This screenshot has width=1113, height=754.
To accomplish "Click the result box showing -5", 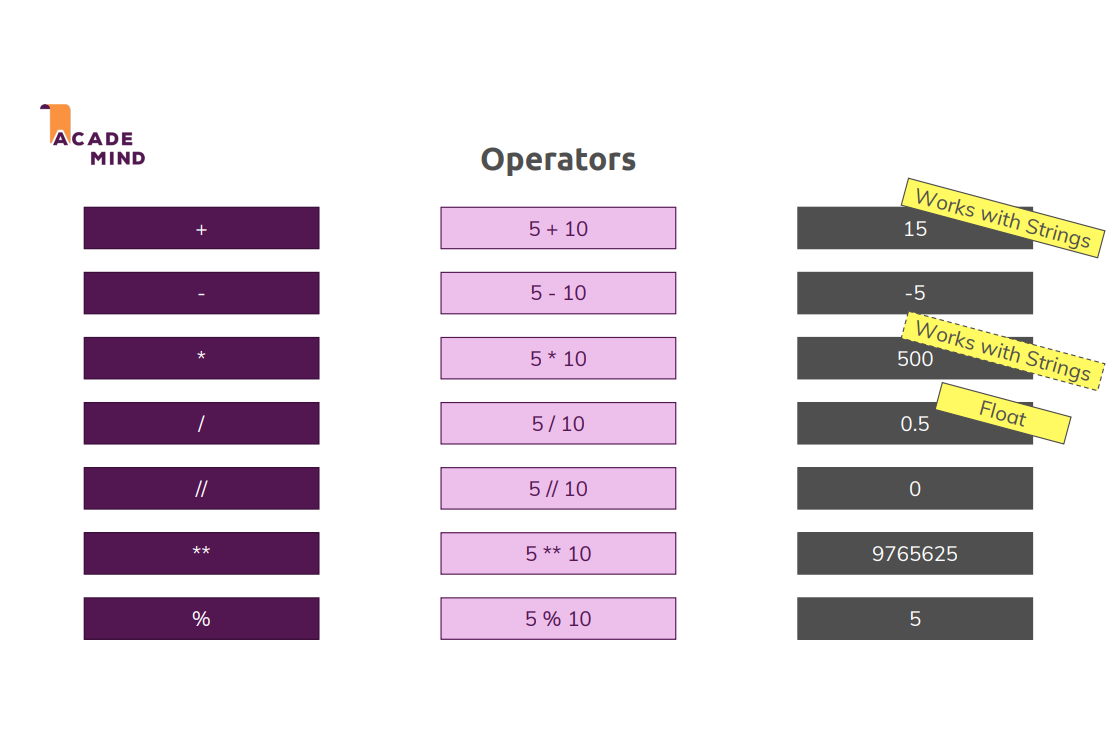I will (x=914, y=293).
